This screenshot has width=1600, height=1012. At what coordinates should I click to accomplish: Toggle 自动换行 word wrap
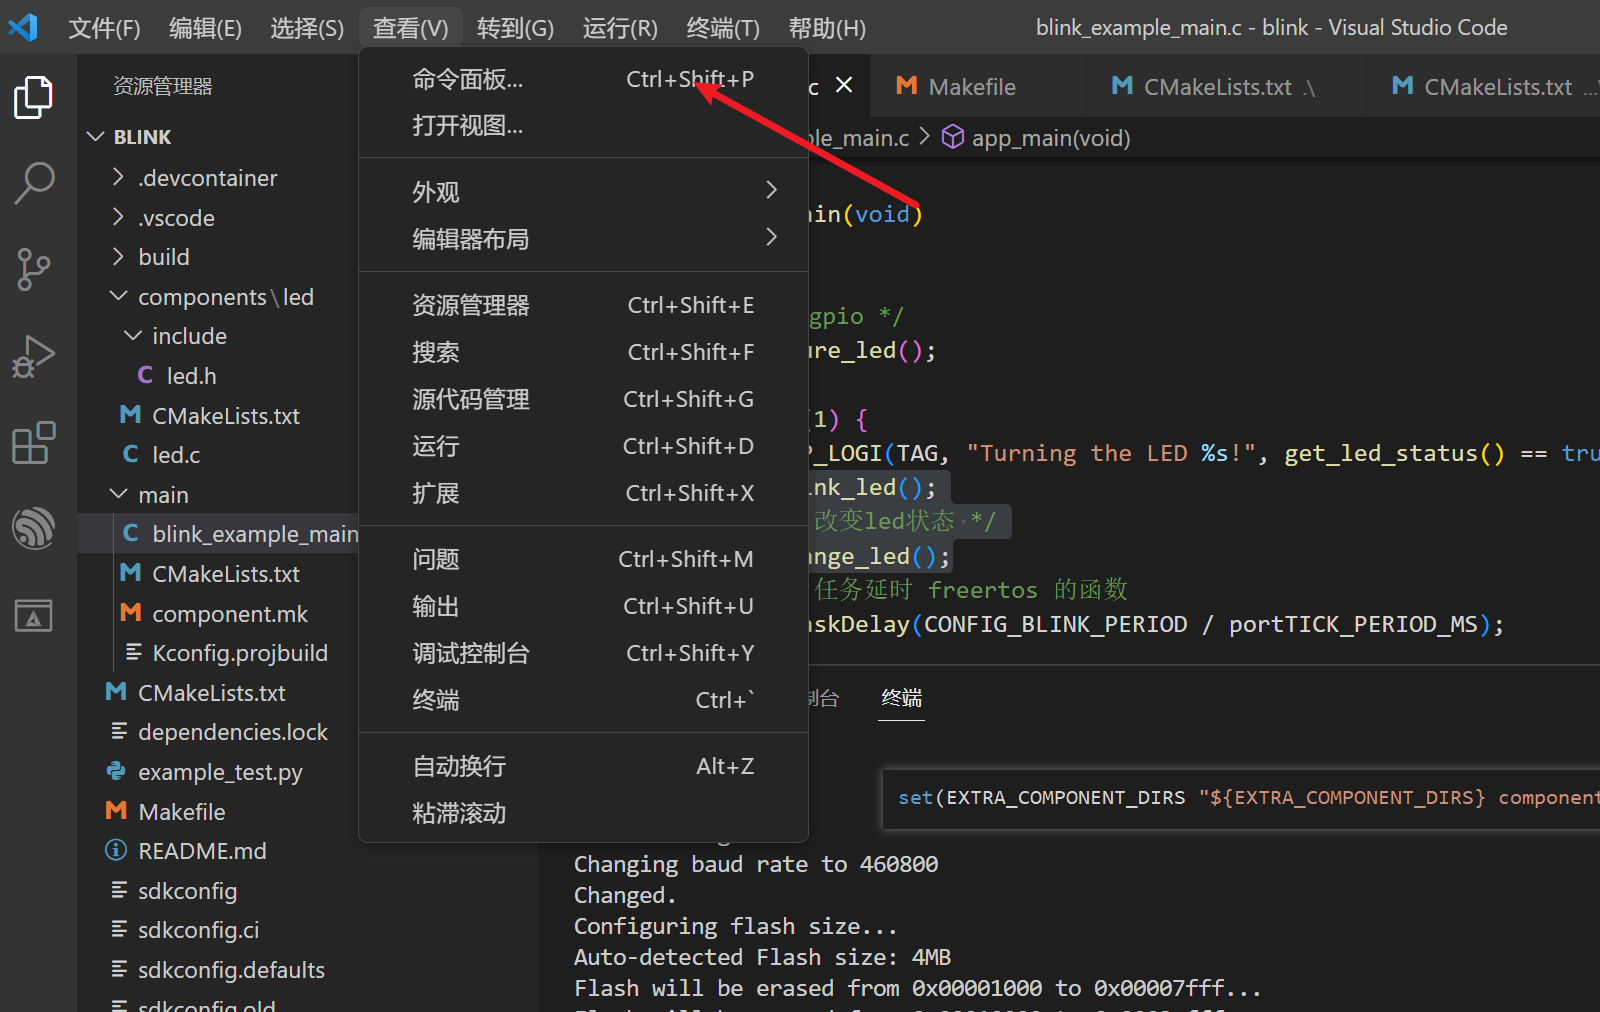pos(458,766)
